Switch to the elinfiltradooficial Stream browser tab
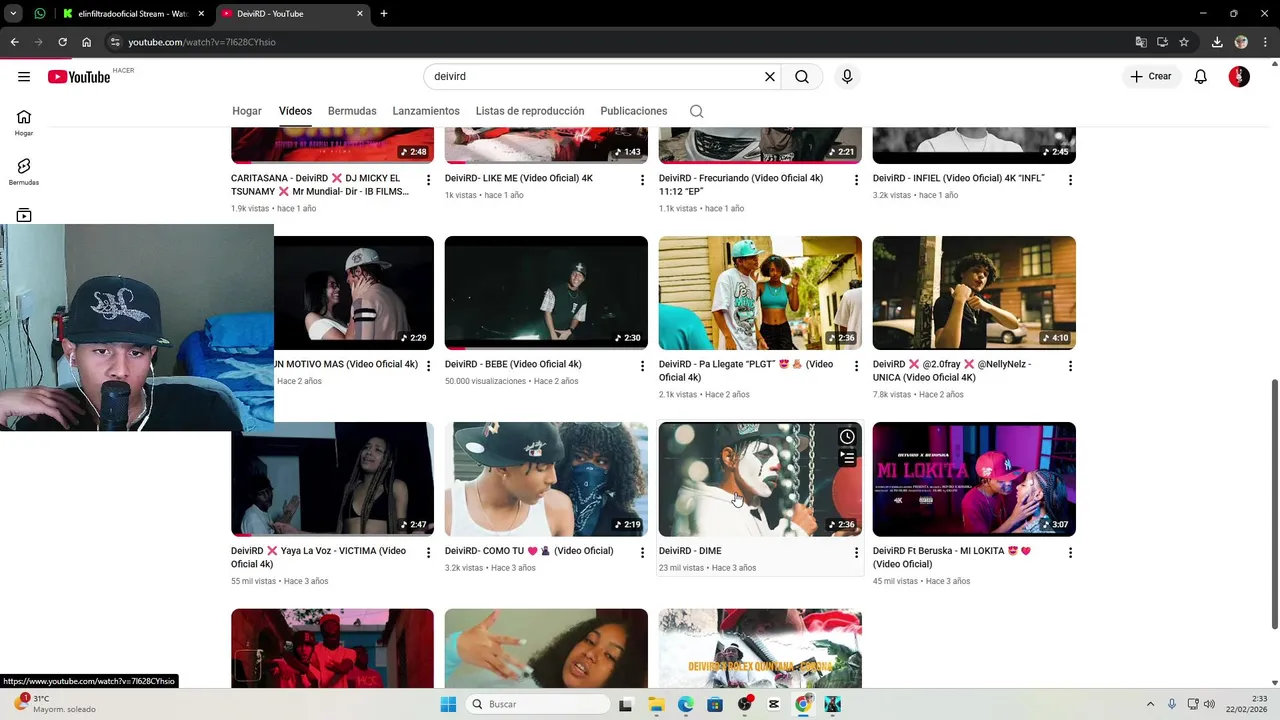This screenshot has width=1280, height=720. (x=133, y=14)
